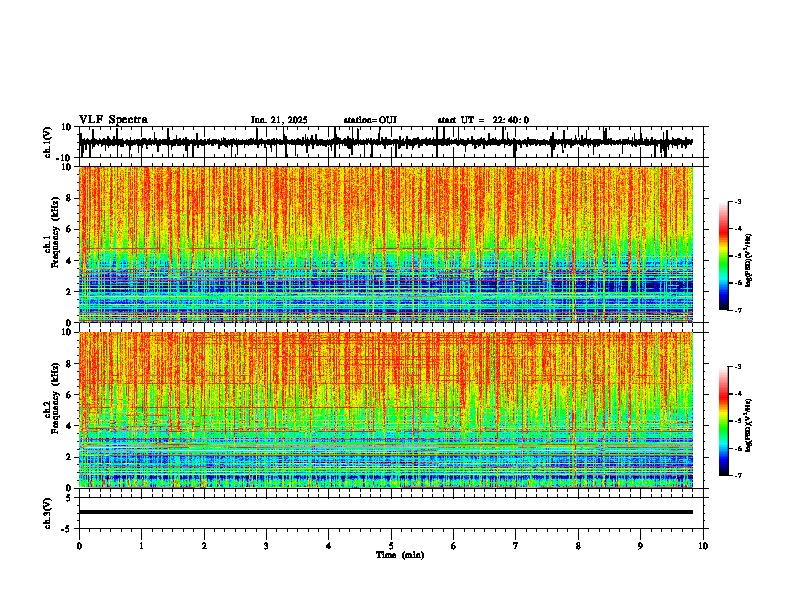Select the ch.3 flat black voltage trace

(x=386, y=512)
